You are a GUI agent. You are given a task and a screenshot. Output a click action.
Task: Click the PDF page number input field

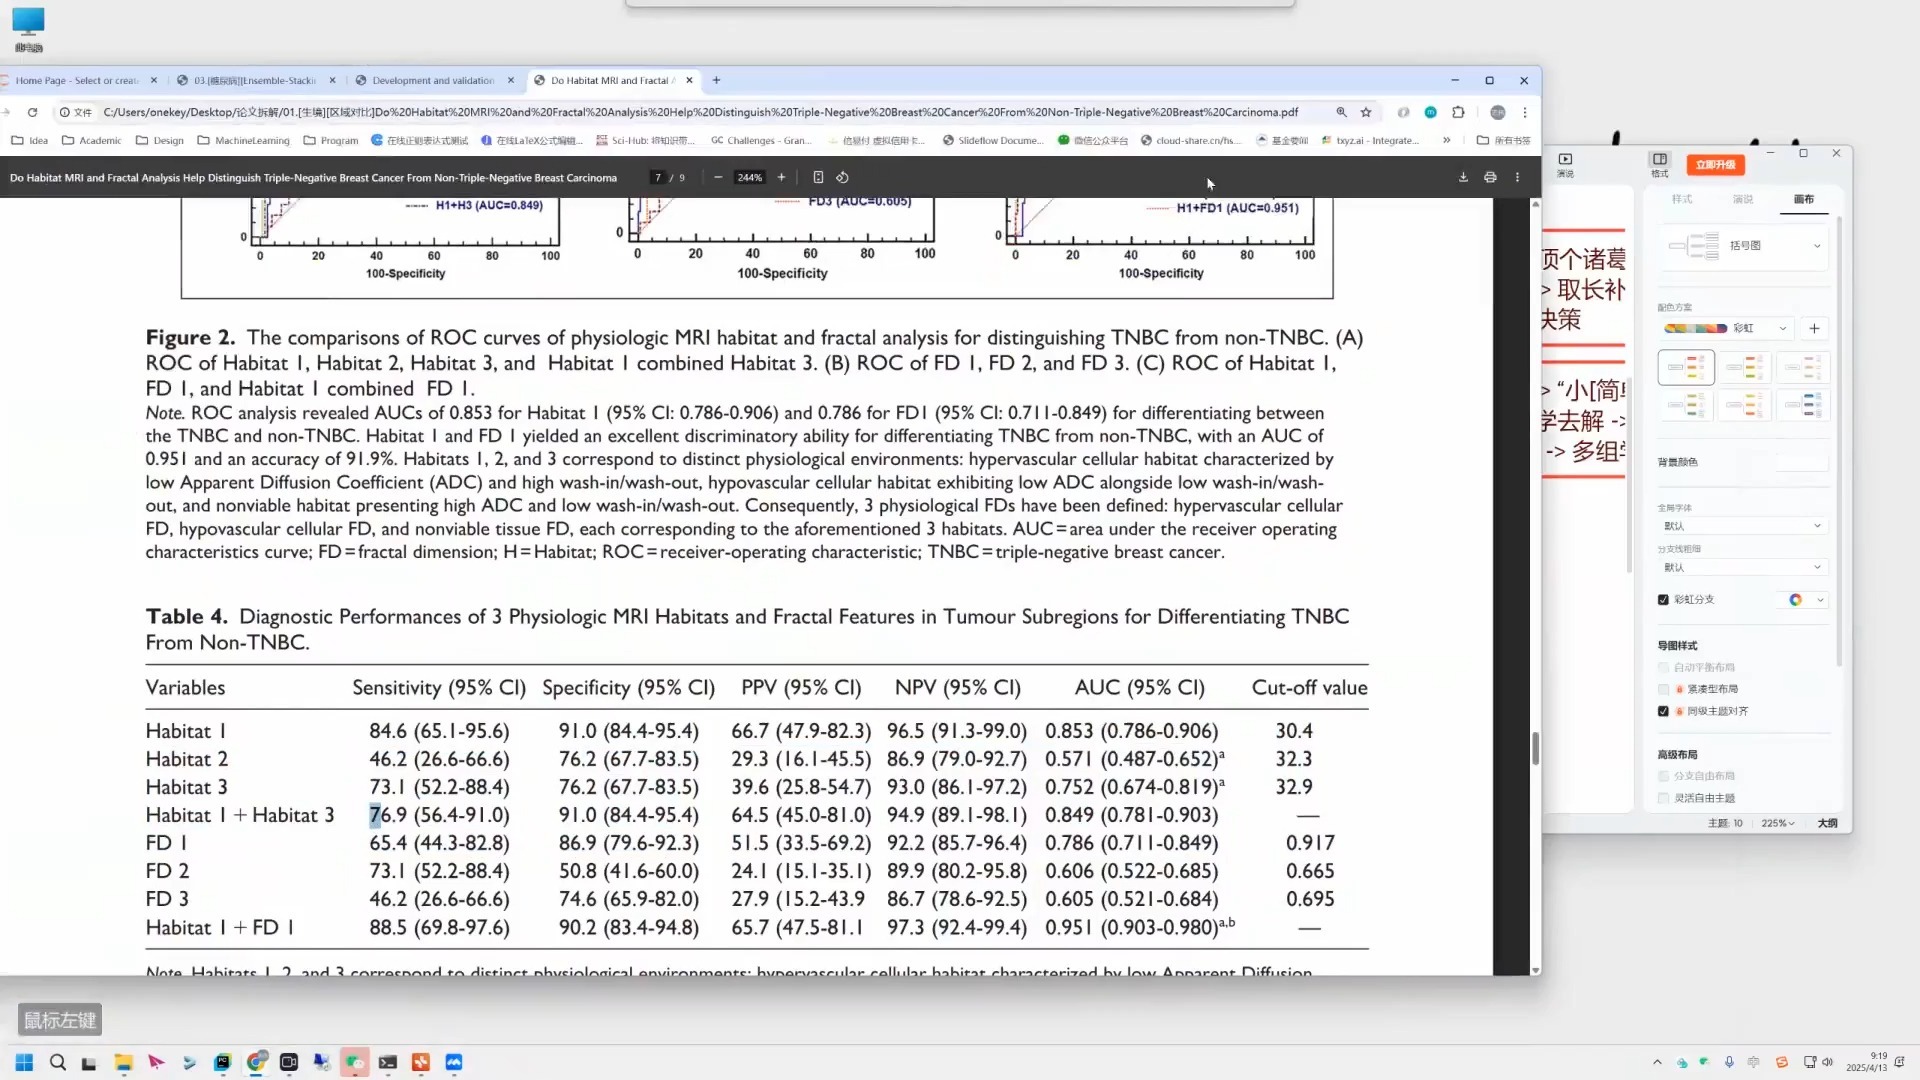tap(657, 177)
